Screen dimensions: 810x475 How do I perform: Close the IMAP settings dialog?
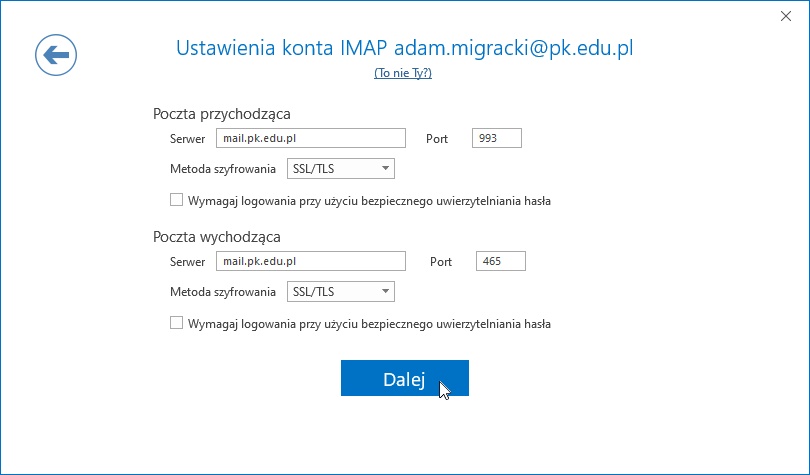click(x=785, y=16)
